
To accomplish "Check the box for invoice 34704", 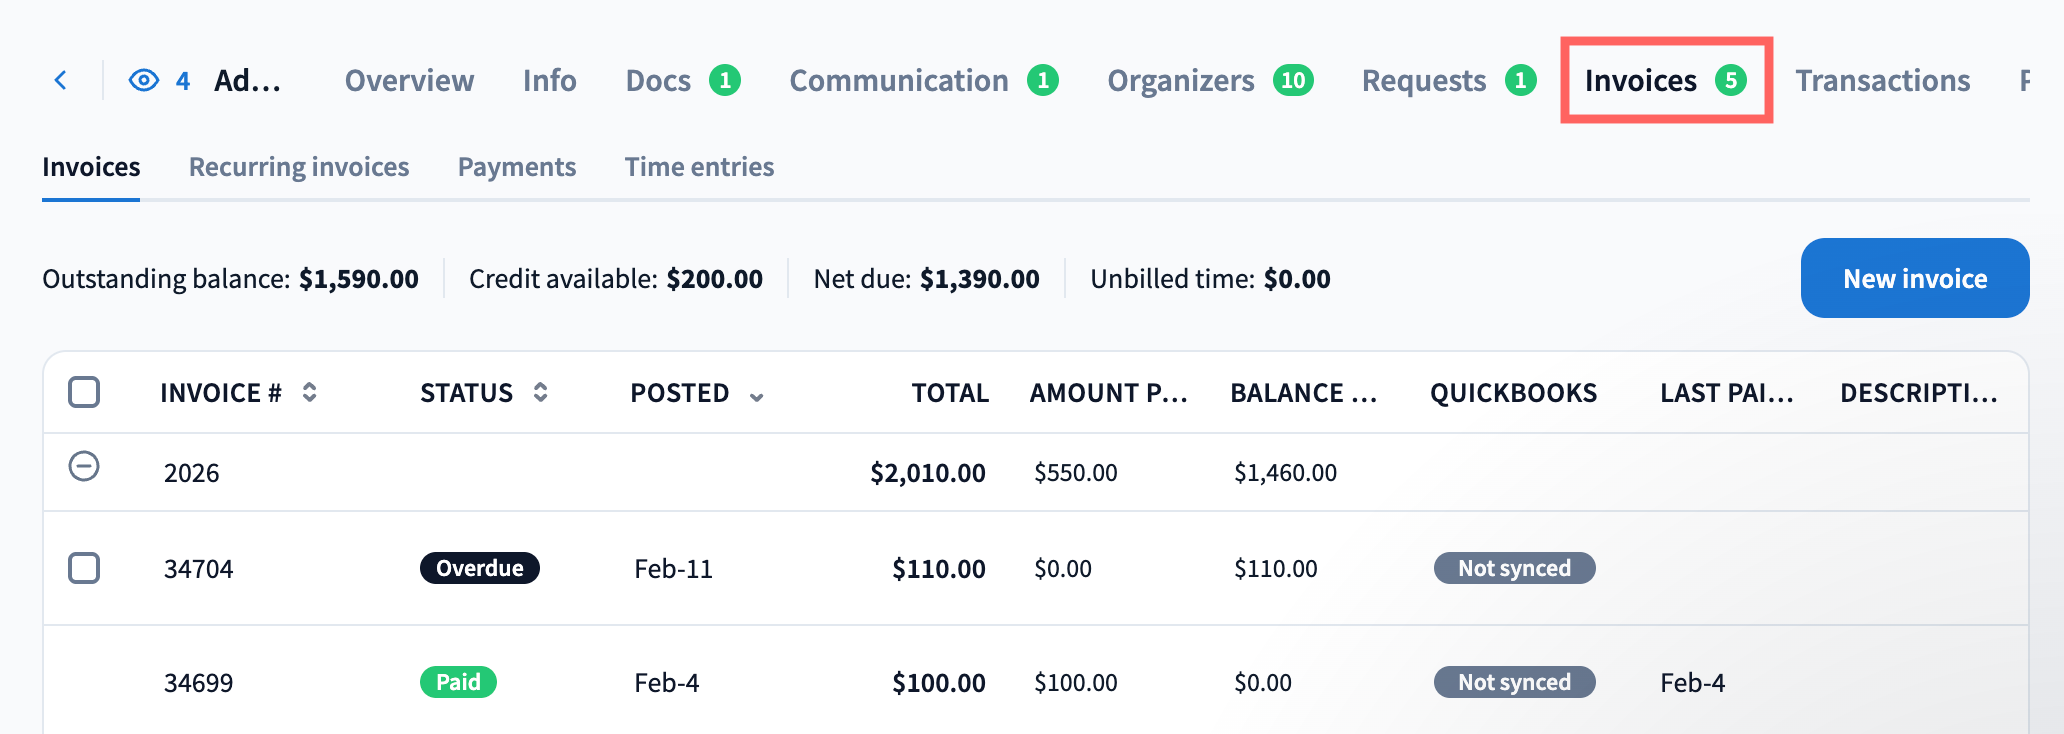I will pyautogui.click(x=84, y=568).
